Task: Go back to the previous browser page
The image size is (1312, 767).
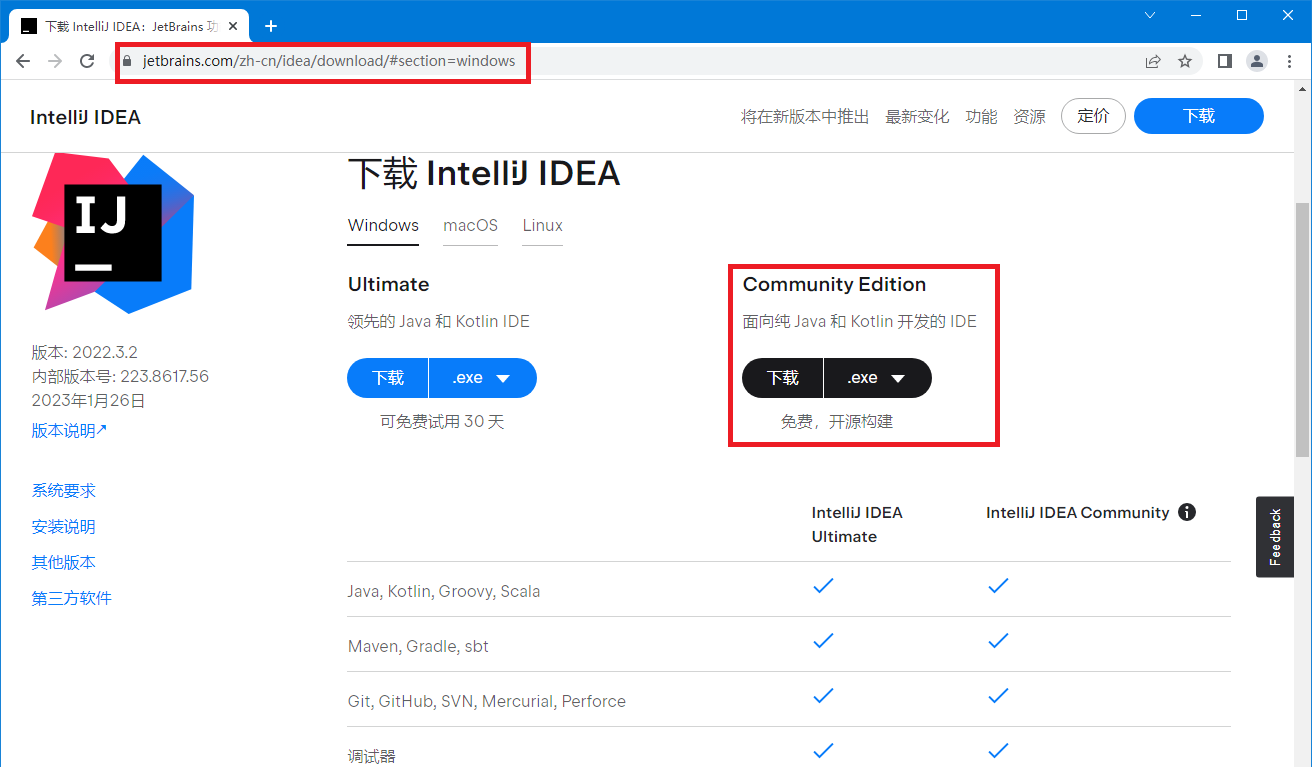Action: click(23, 61)
